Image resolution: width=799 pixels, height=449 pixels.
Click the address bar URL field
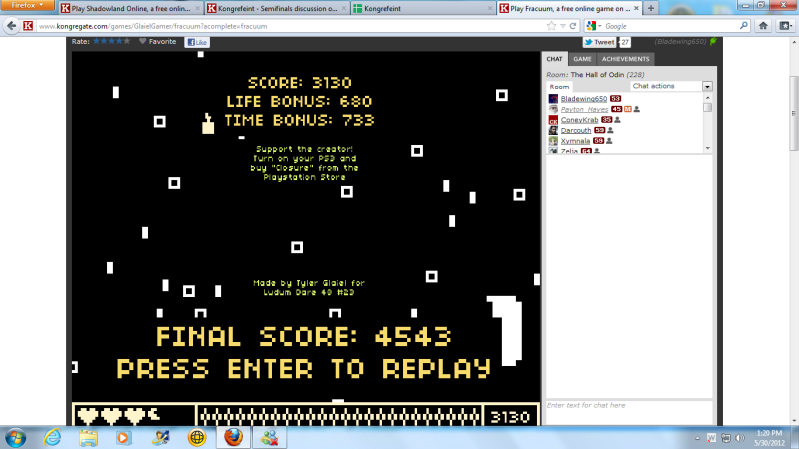coord(290,26)
